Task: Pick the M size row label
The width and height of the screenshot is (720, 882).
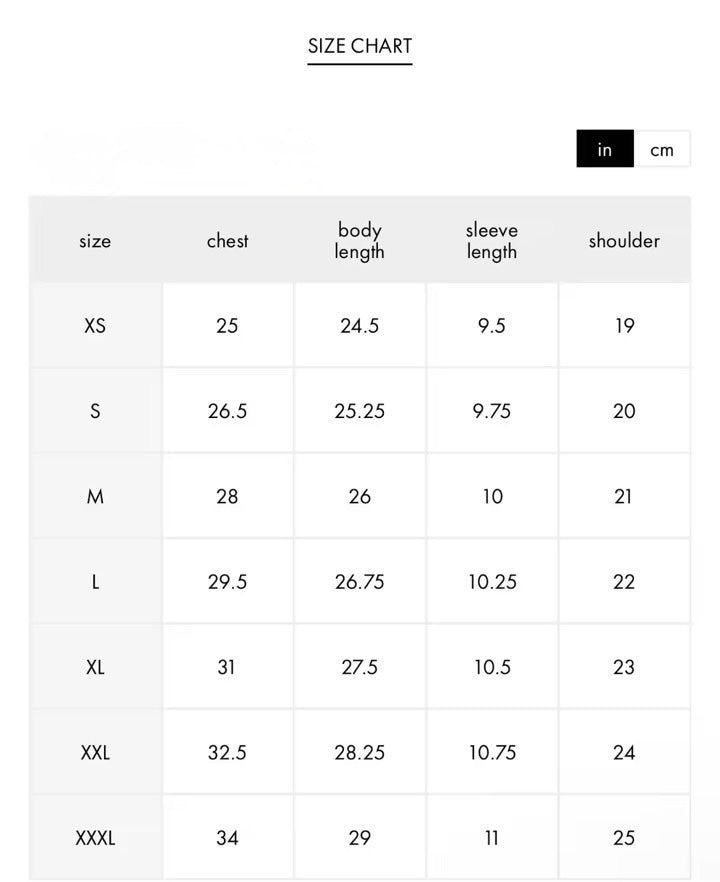Action: point(95,496)
